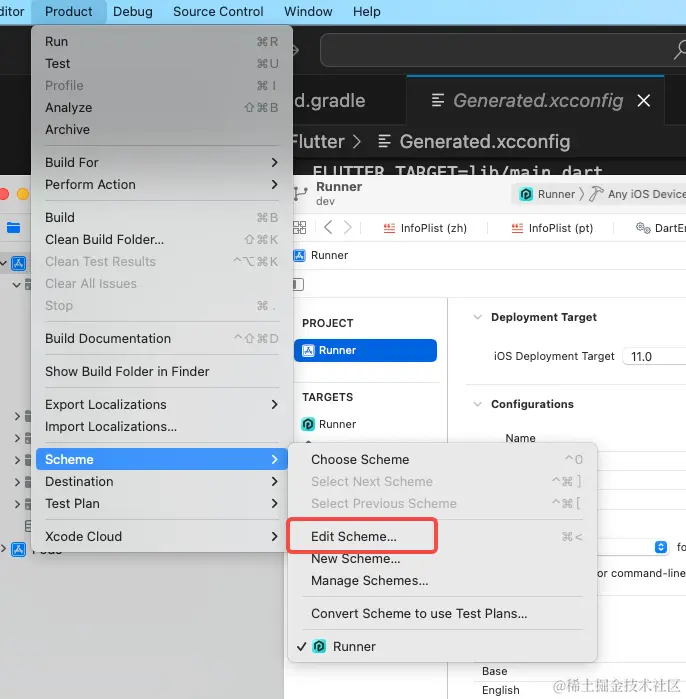
Task: Select Archive menu entry
Action: [x=162, y=129]
